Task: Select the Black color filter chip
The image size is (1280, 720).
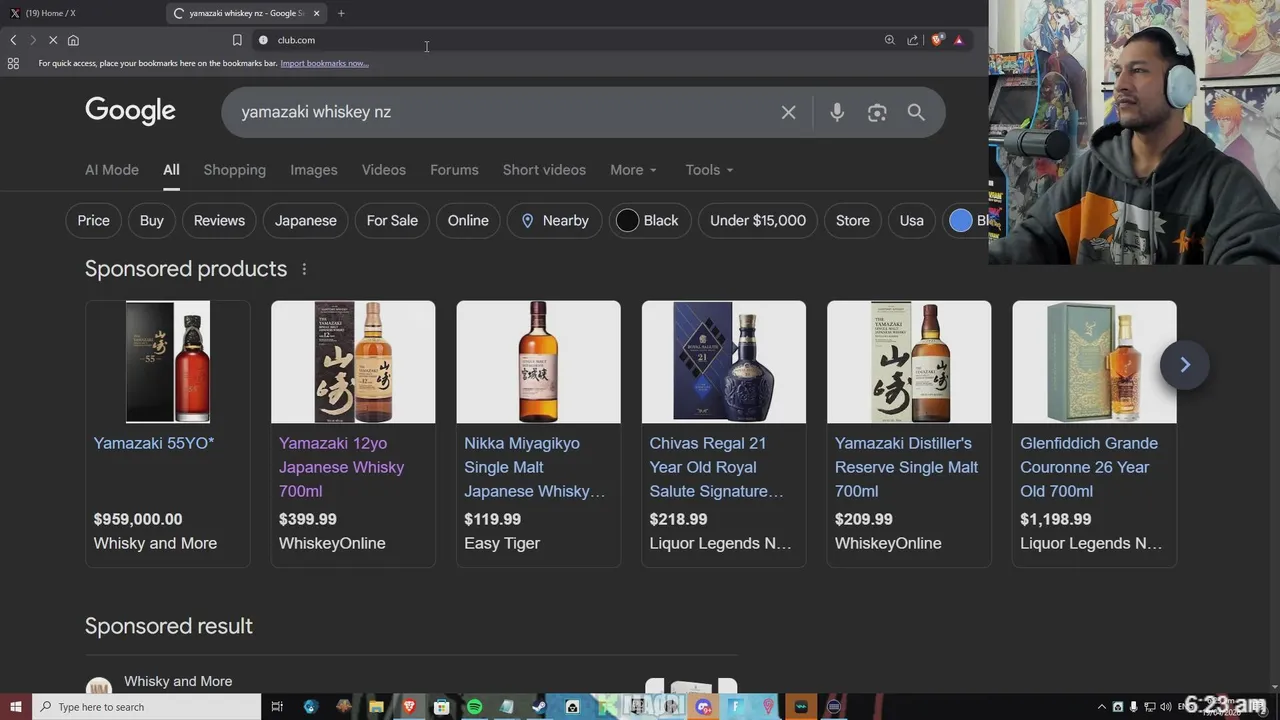Action: [650, 221]
